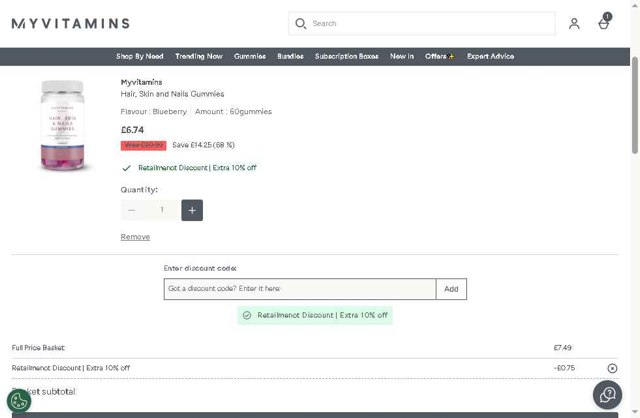Screen dimensions: 640x418
Task: Click the green Retailmenot Discount applied banner
Action: [x=315, y=315]
